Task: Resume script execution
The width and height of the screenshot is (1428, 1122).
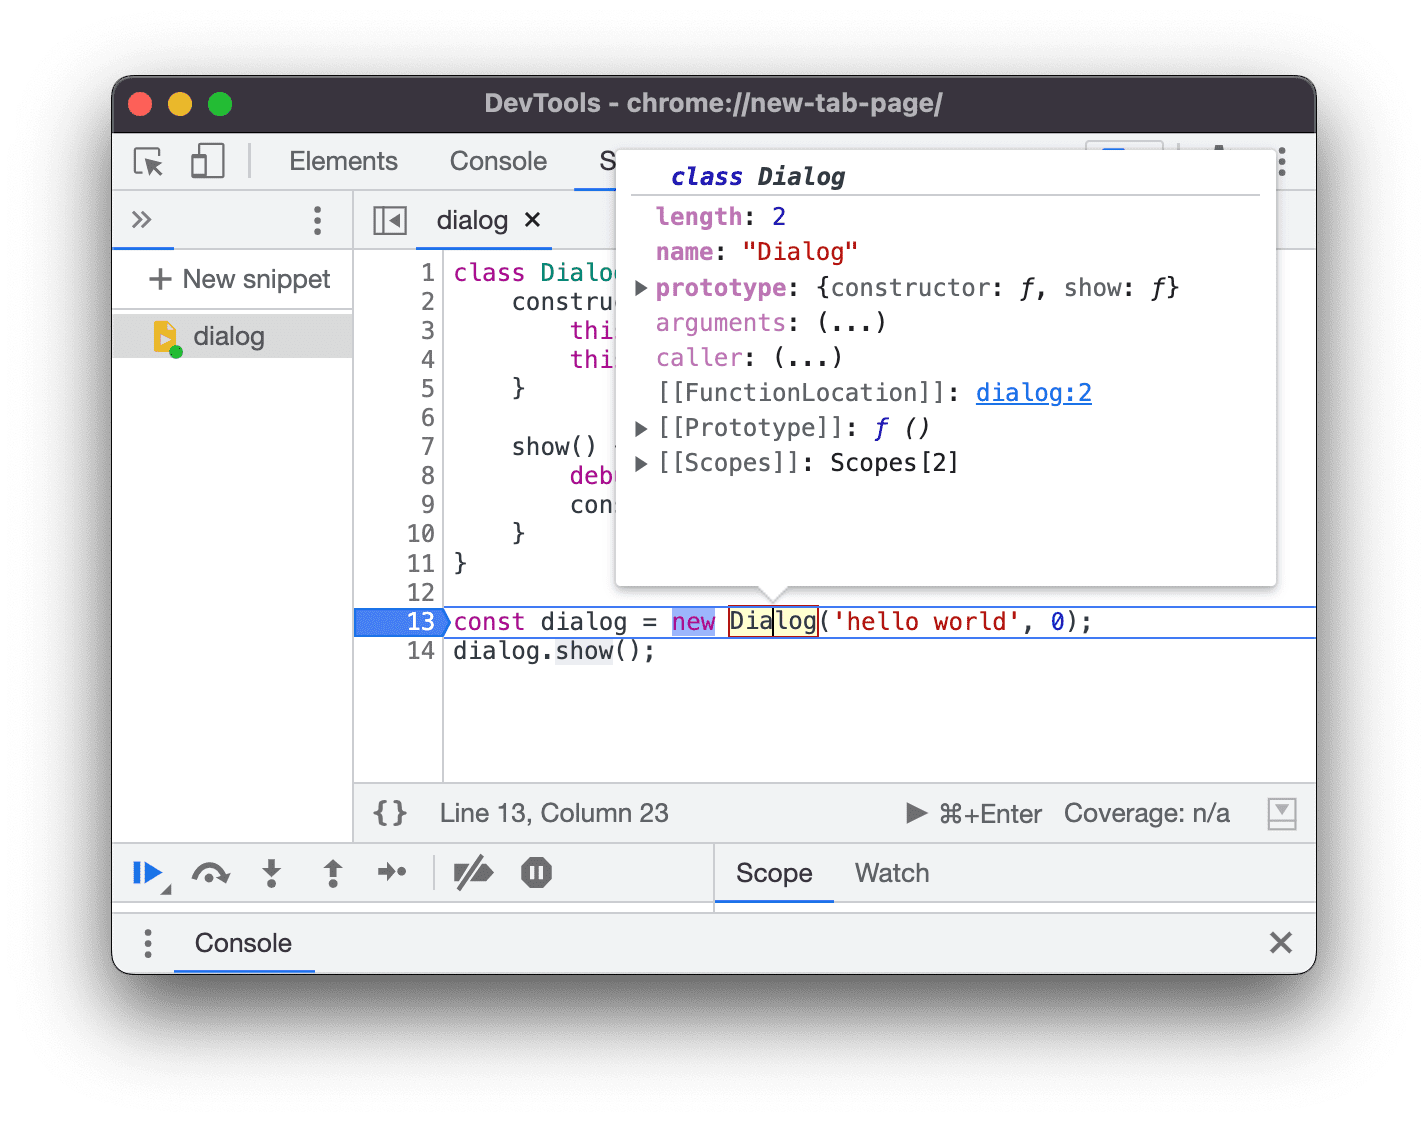Action: coord(148,872)
